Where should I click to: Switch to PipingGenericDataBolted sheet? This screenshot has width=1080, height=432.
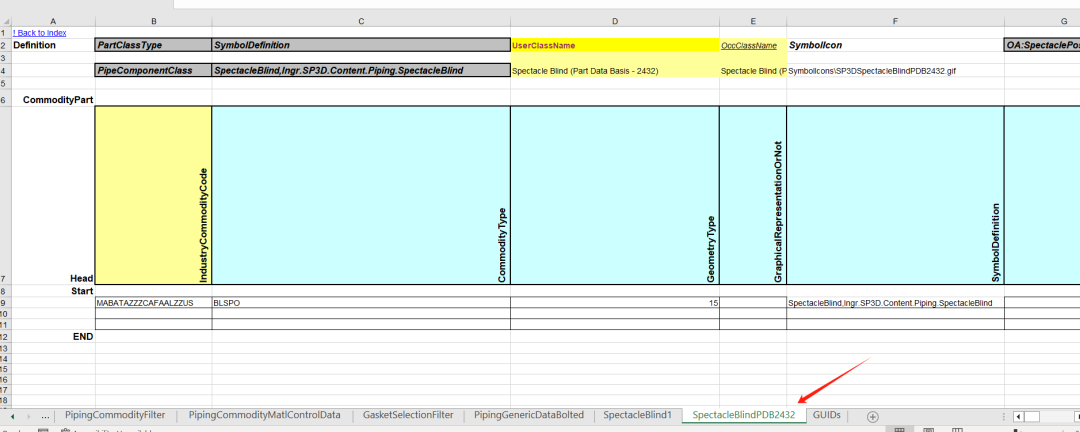pos(529,415)
